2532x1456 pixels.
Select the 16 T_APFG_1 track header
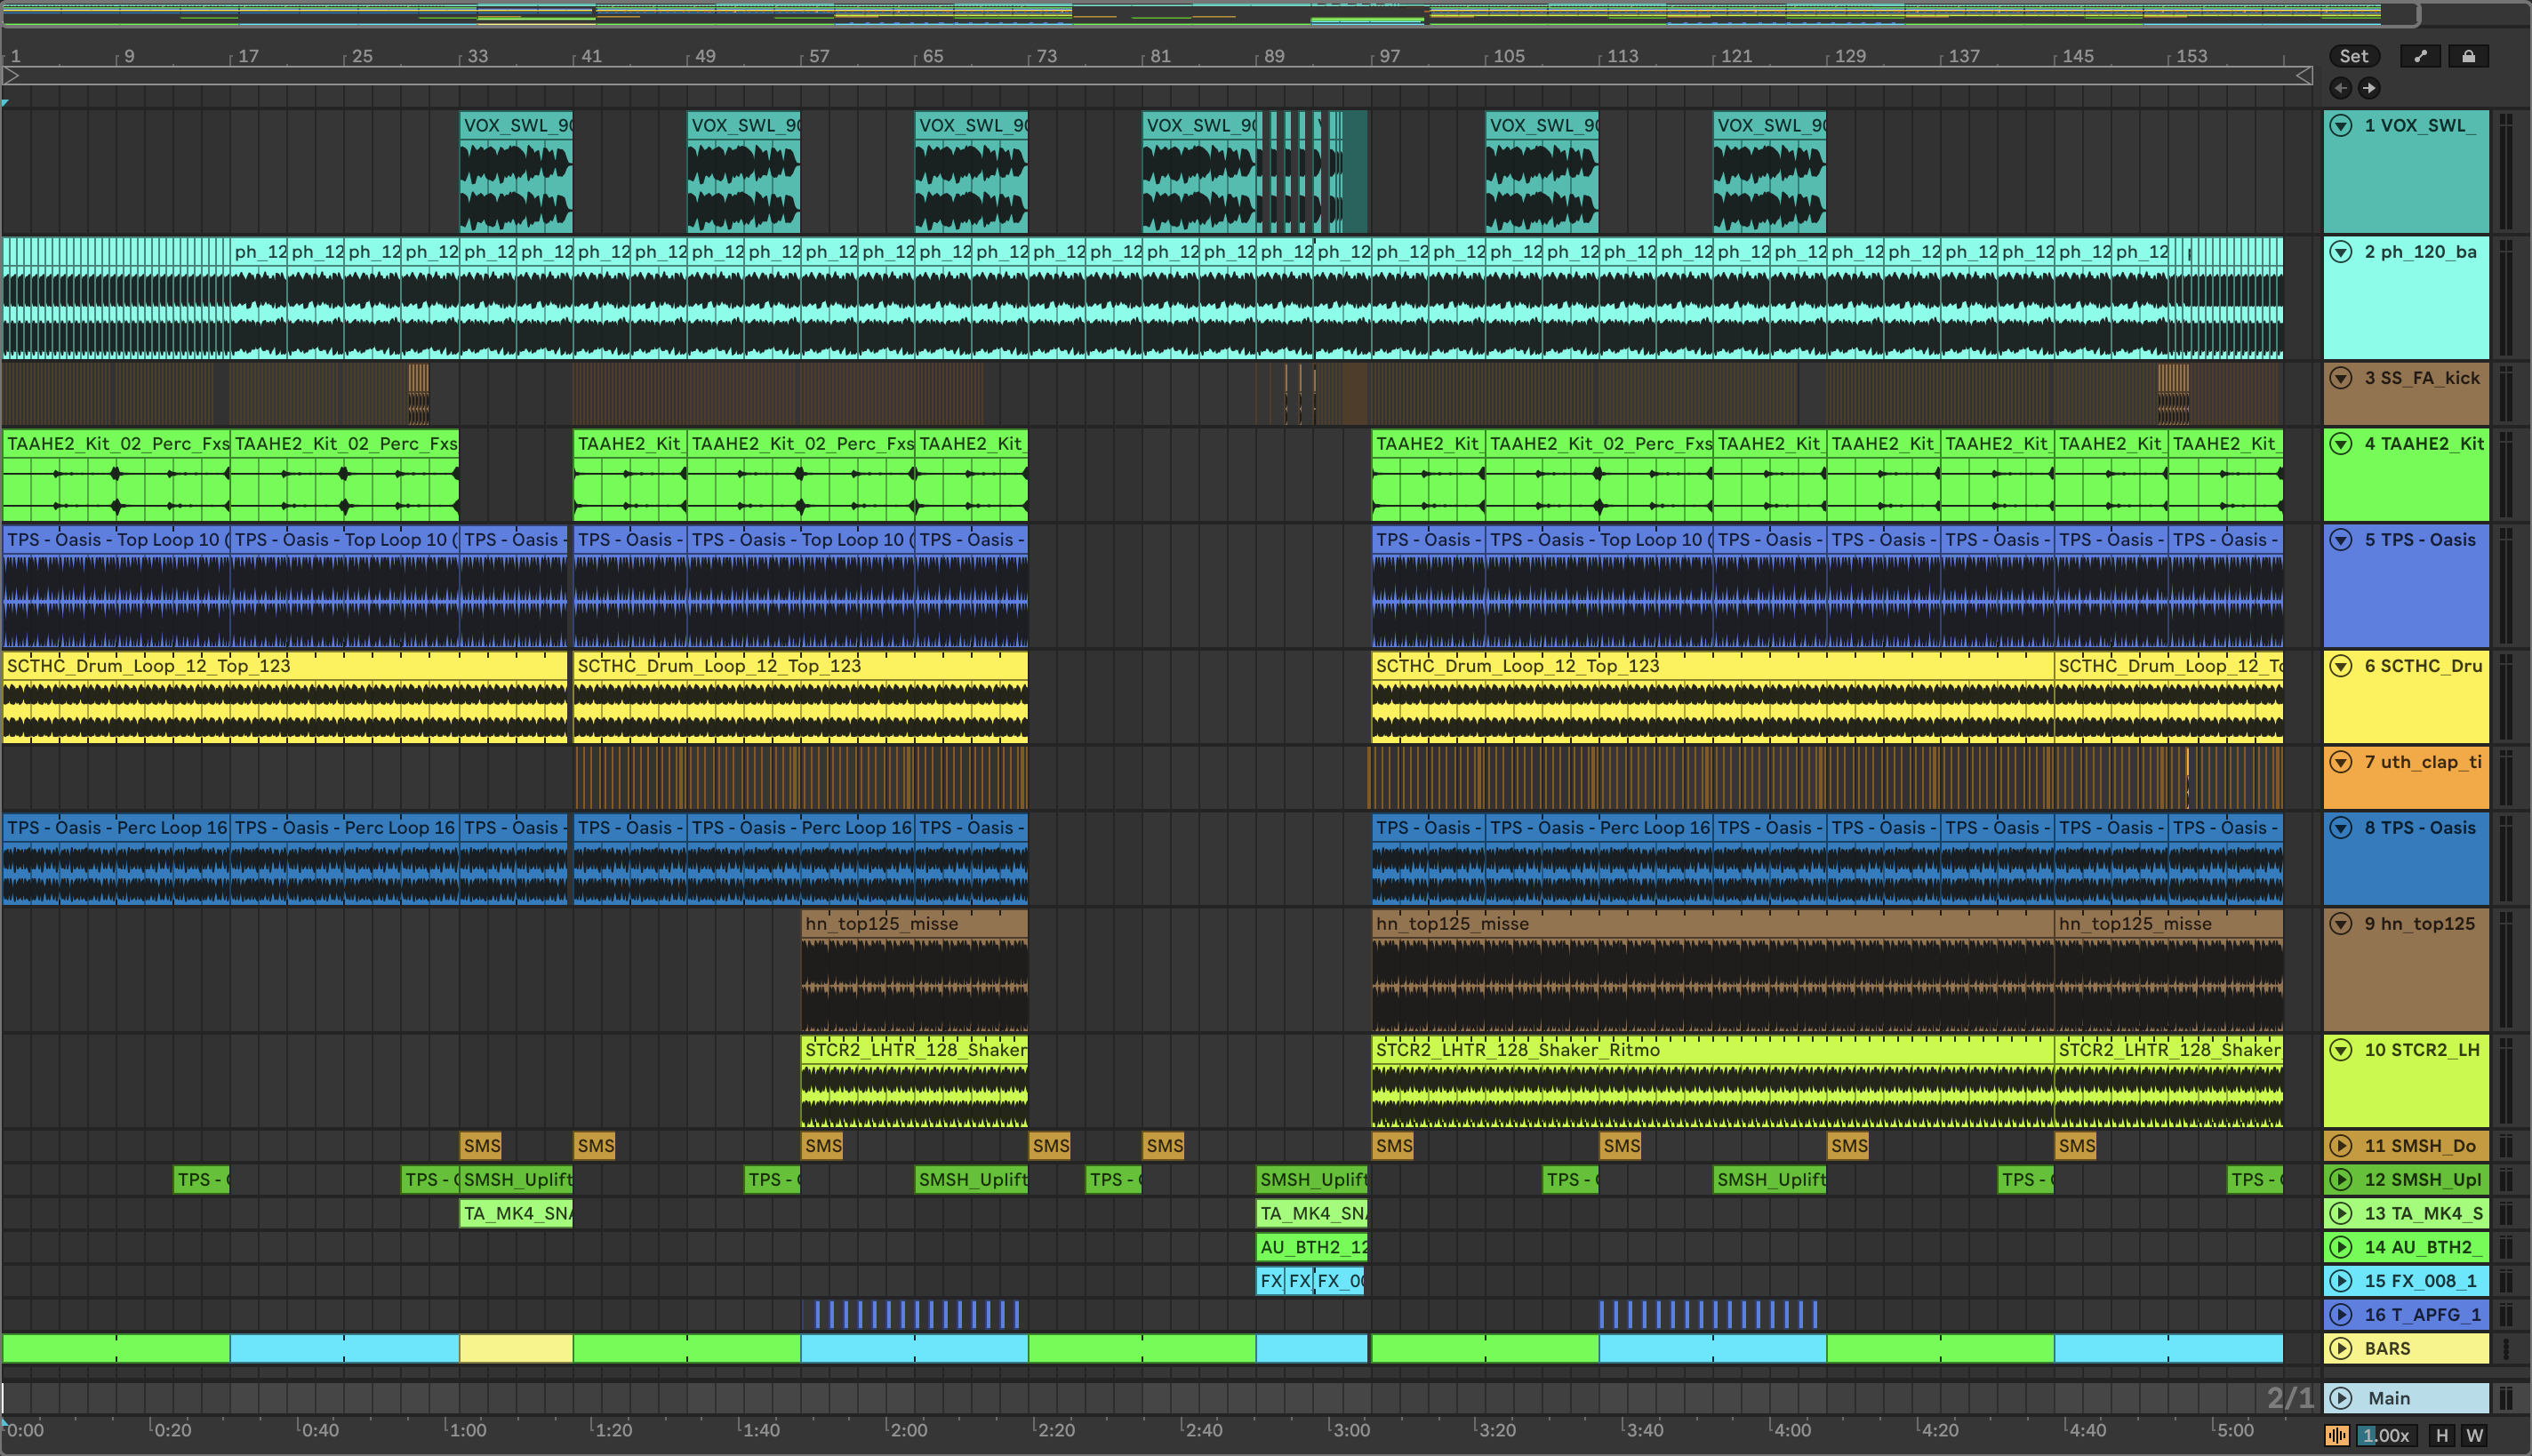point(2420,1314)
